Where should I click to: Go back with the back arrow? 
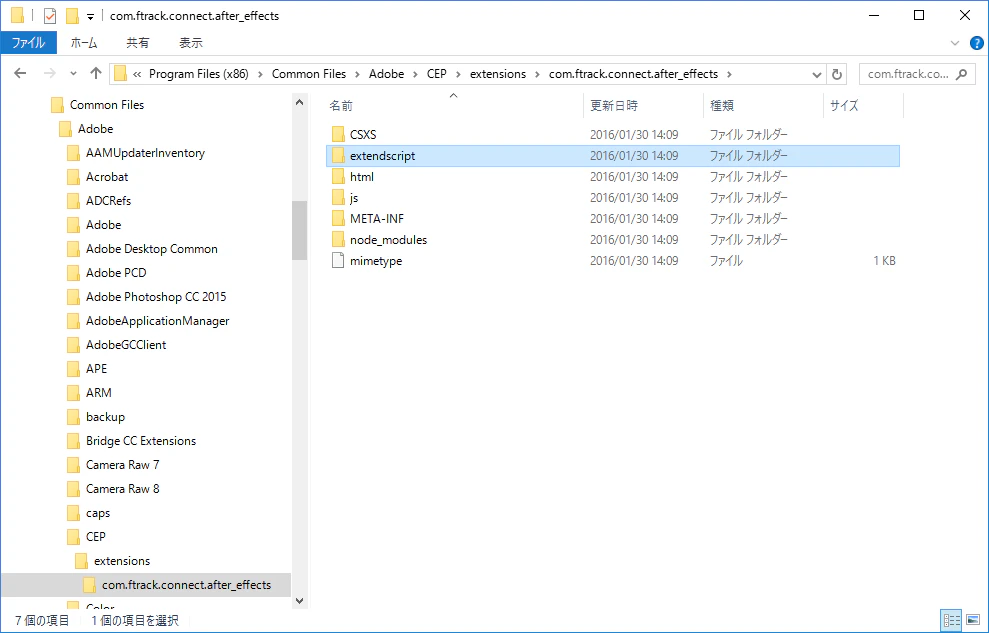tap(20, 74)
